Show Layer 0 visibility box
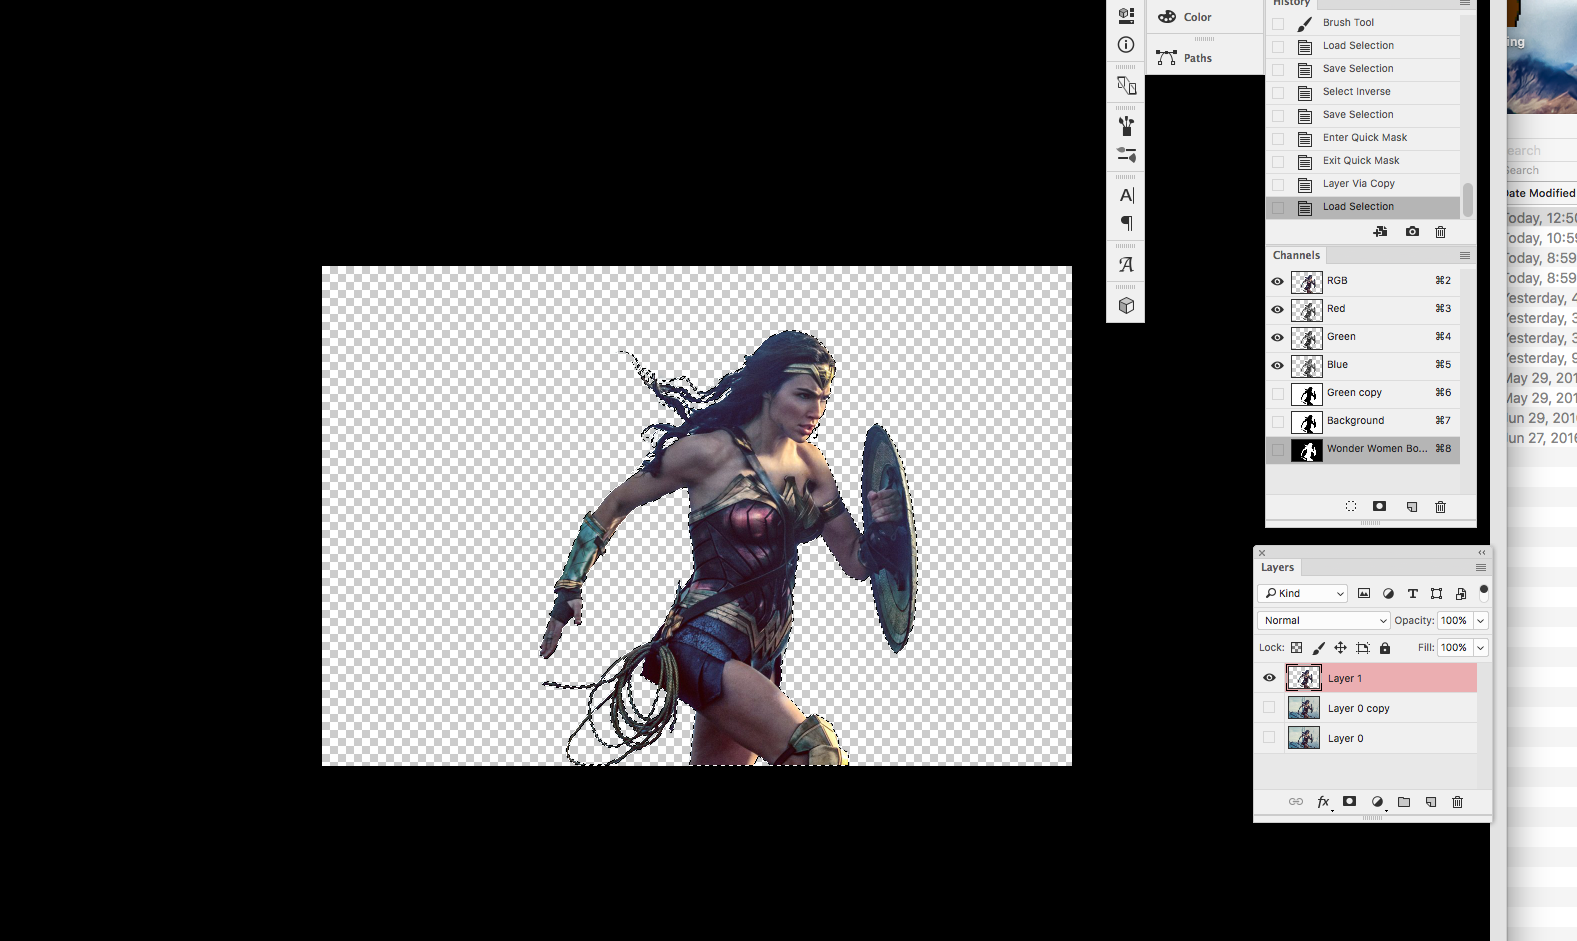Image resolution: width=1577 pixels, height=941 pixels. (x=1269, y=738)
